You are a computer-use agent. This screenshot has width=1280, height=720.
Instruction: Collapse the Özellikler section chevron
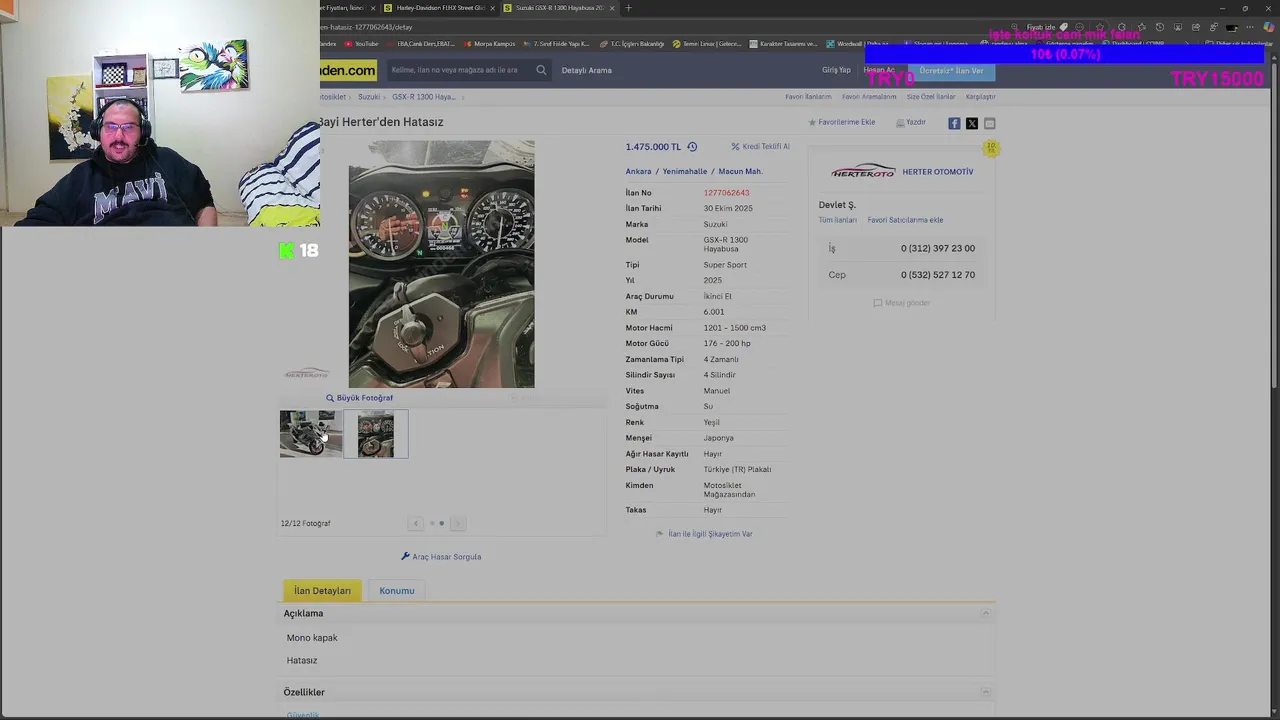985,692
